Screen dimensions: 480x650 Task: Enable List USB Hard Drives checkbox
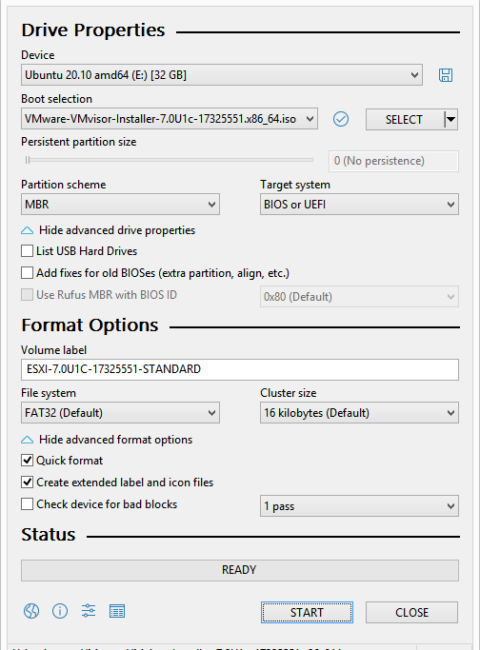(x=27, y=251)
